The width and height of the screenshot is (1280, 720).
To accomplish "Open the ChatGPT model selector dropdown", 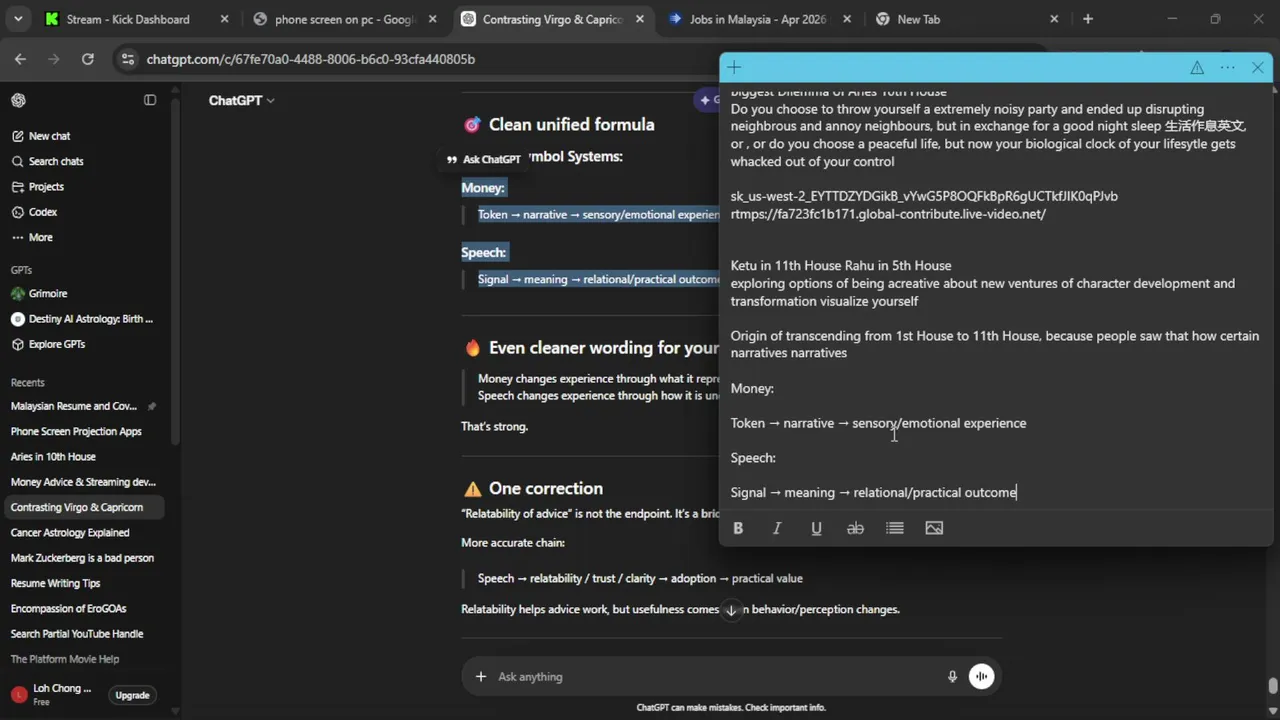I will (x=241, y=100).
